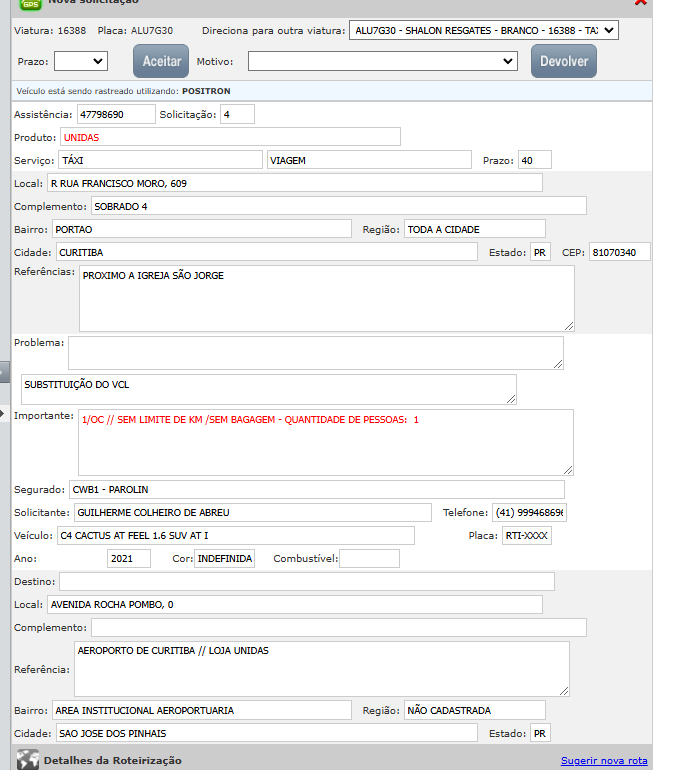Click the empty destination Complemento field
Viewport: 698px width, 770px height.
tap(339, 627)
